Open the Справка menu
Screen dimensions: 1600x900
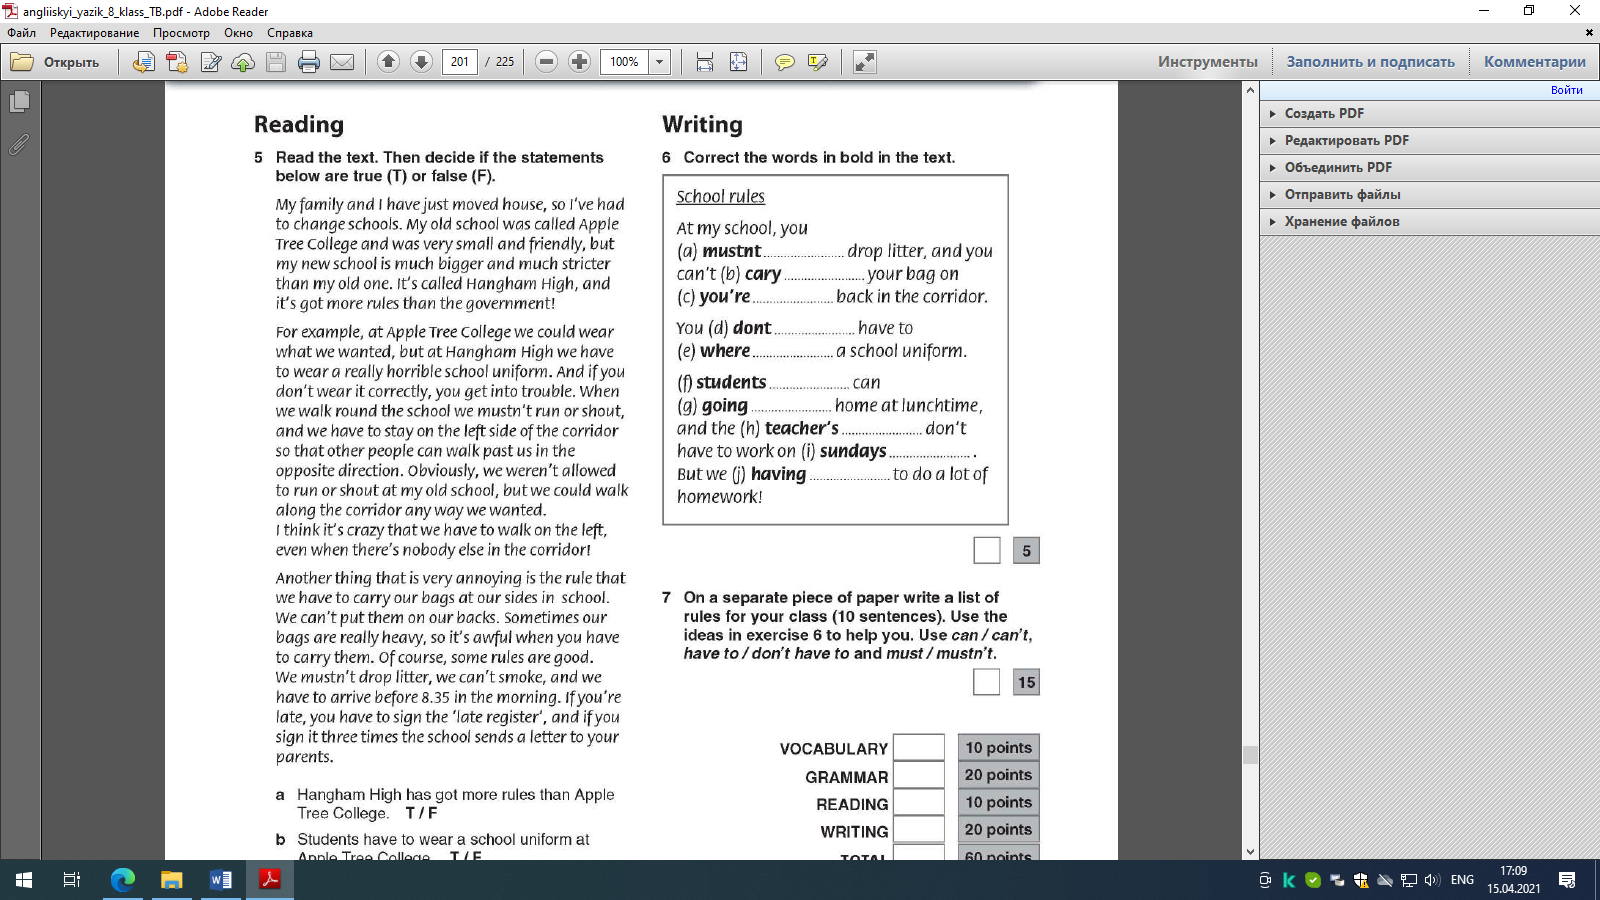tap(290, 33)
